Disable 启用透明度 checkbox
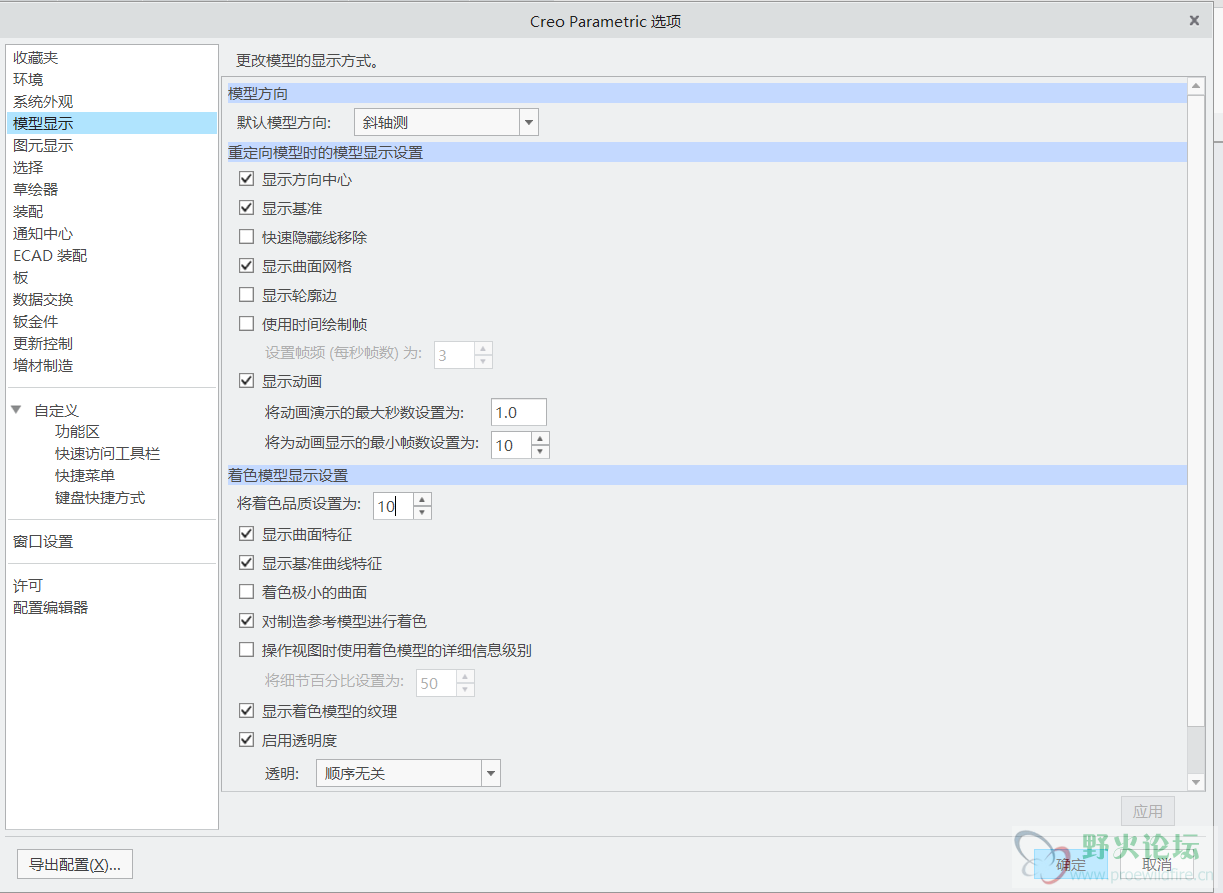The image size is (1223, 893). pyautogui.click(x=247, y=741)
